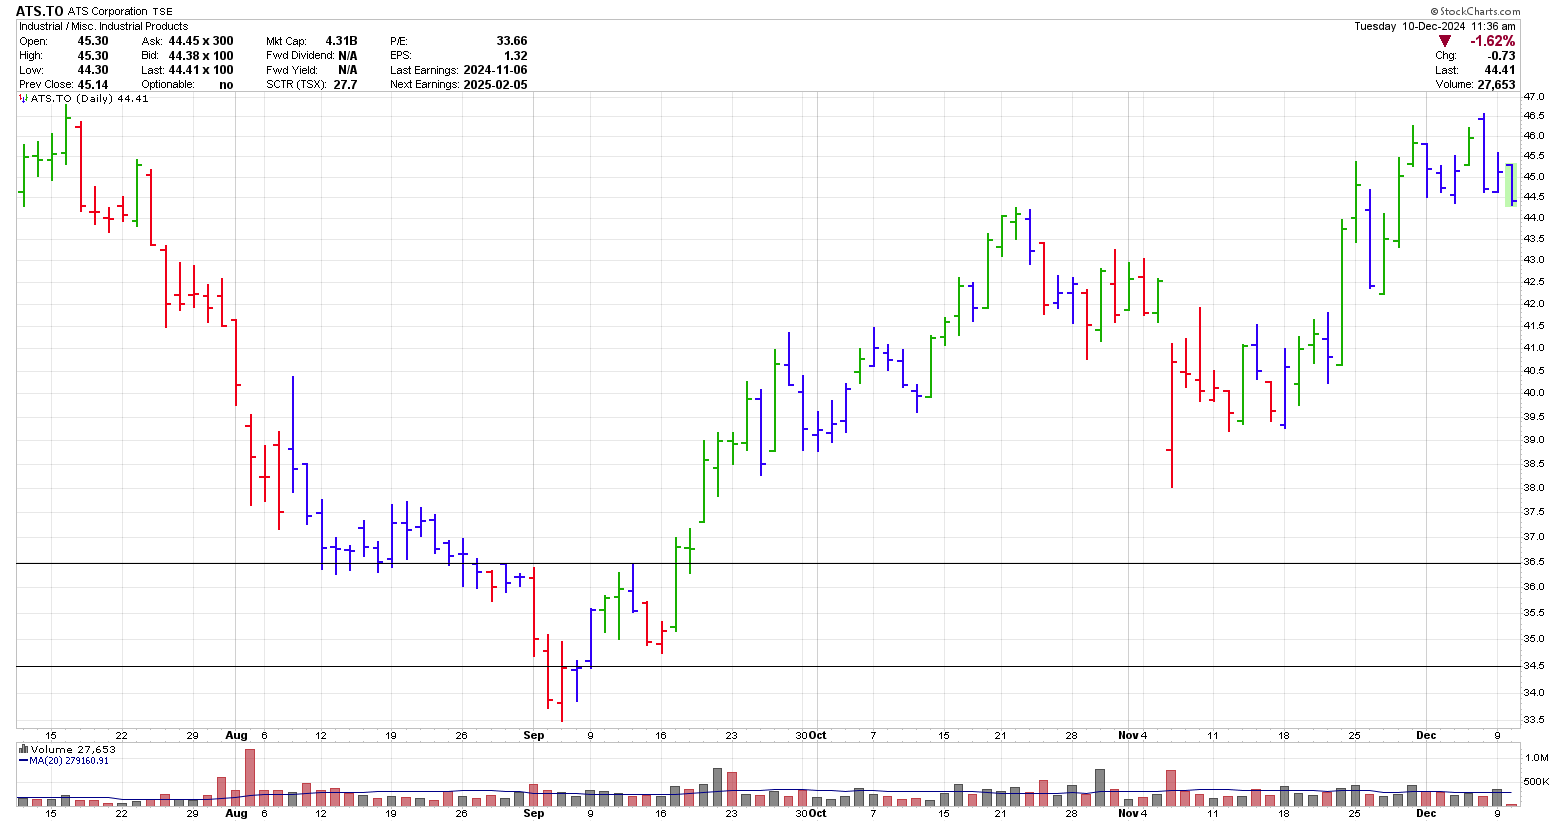1565x822 pixels.
Task: Click the SCTR (TSX) value 27.7
Action: tap(346, 85)
